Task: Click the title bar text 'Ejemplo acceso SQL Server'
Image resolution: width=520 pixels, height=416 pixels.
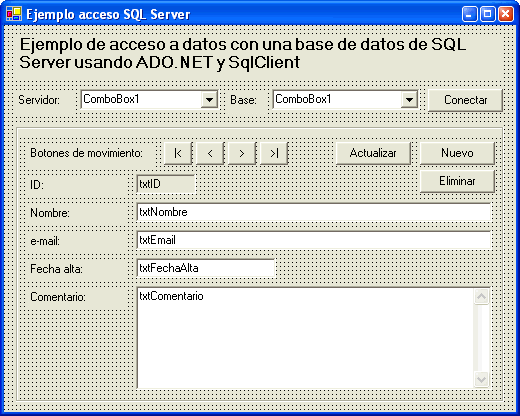Action: [108, 15]
